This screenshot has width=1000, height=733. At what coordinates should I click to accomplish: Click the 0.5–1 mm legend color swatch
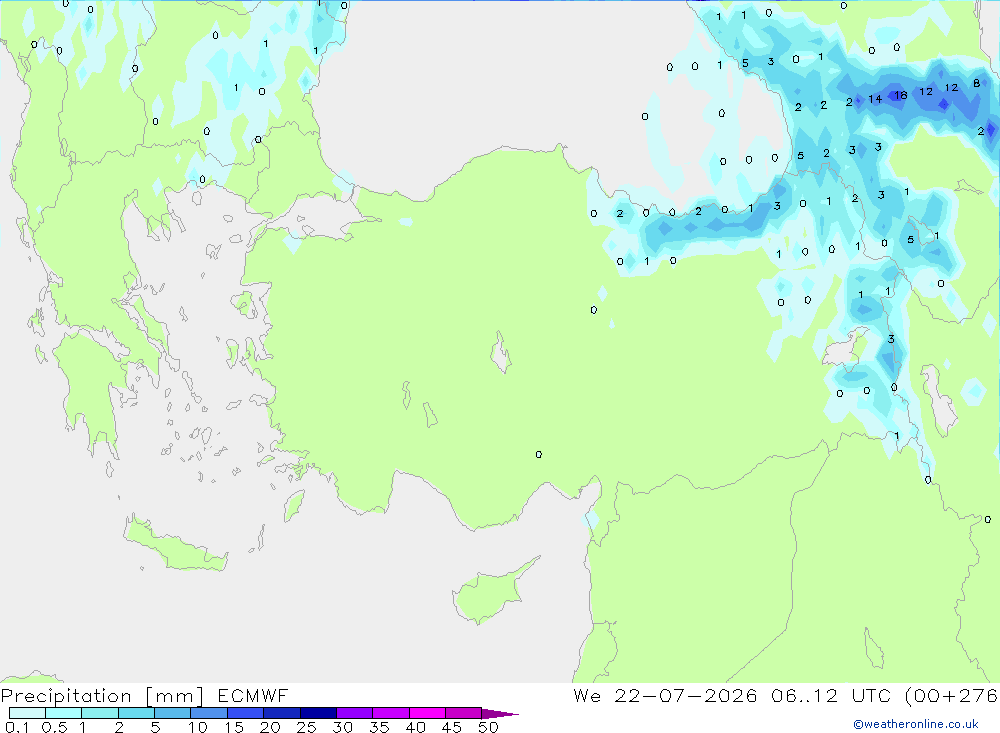pos(64,713)
